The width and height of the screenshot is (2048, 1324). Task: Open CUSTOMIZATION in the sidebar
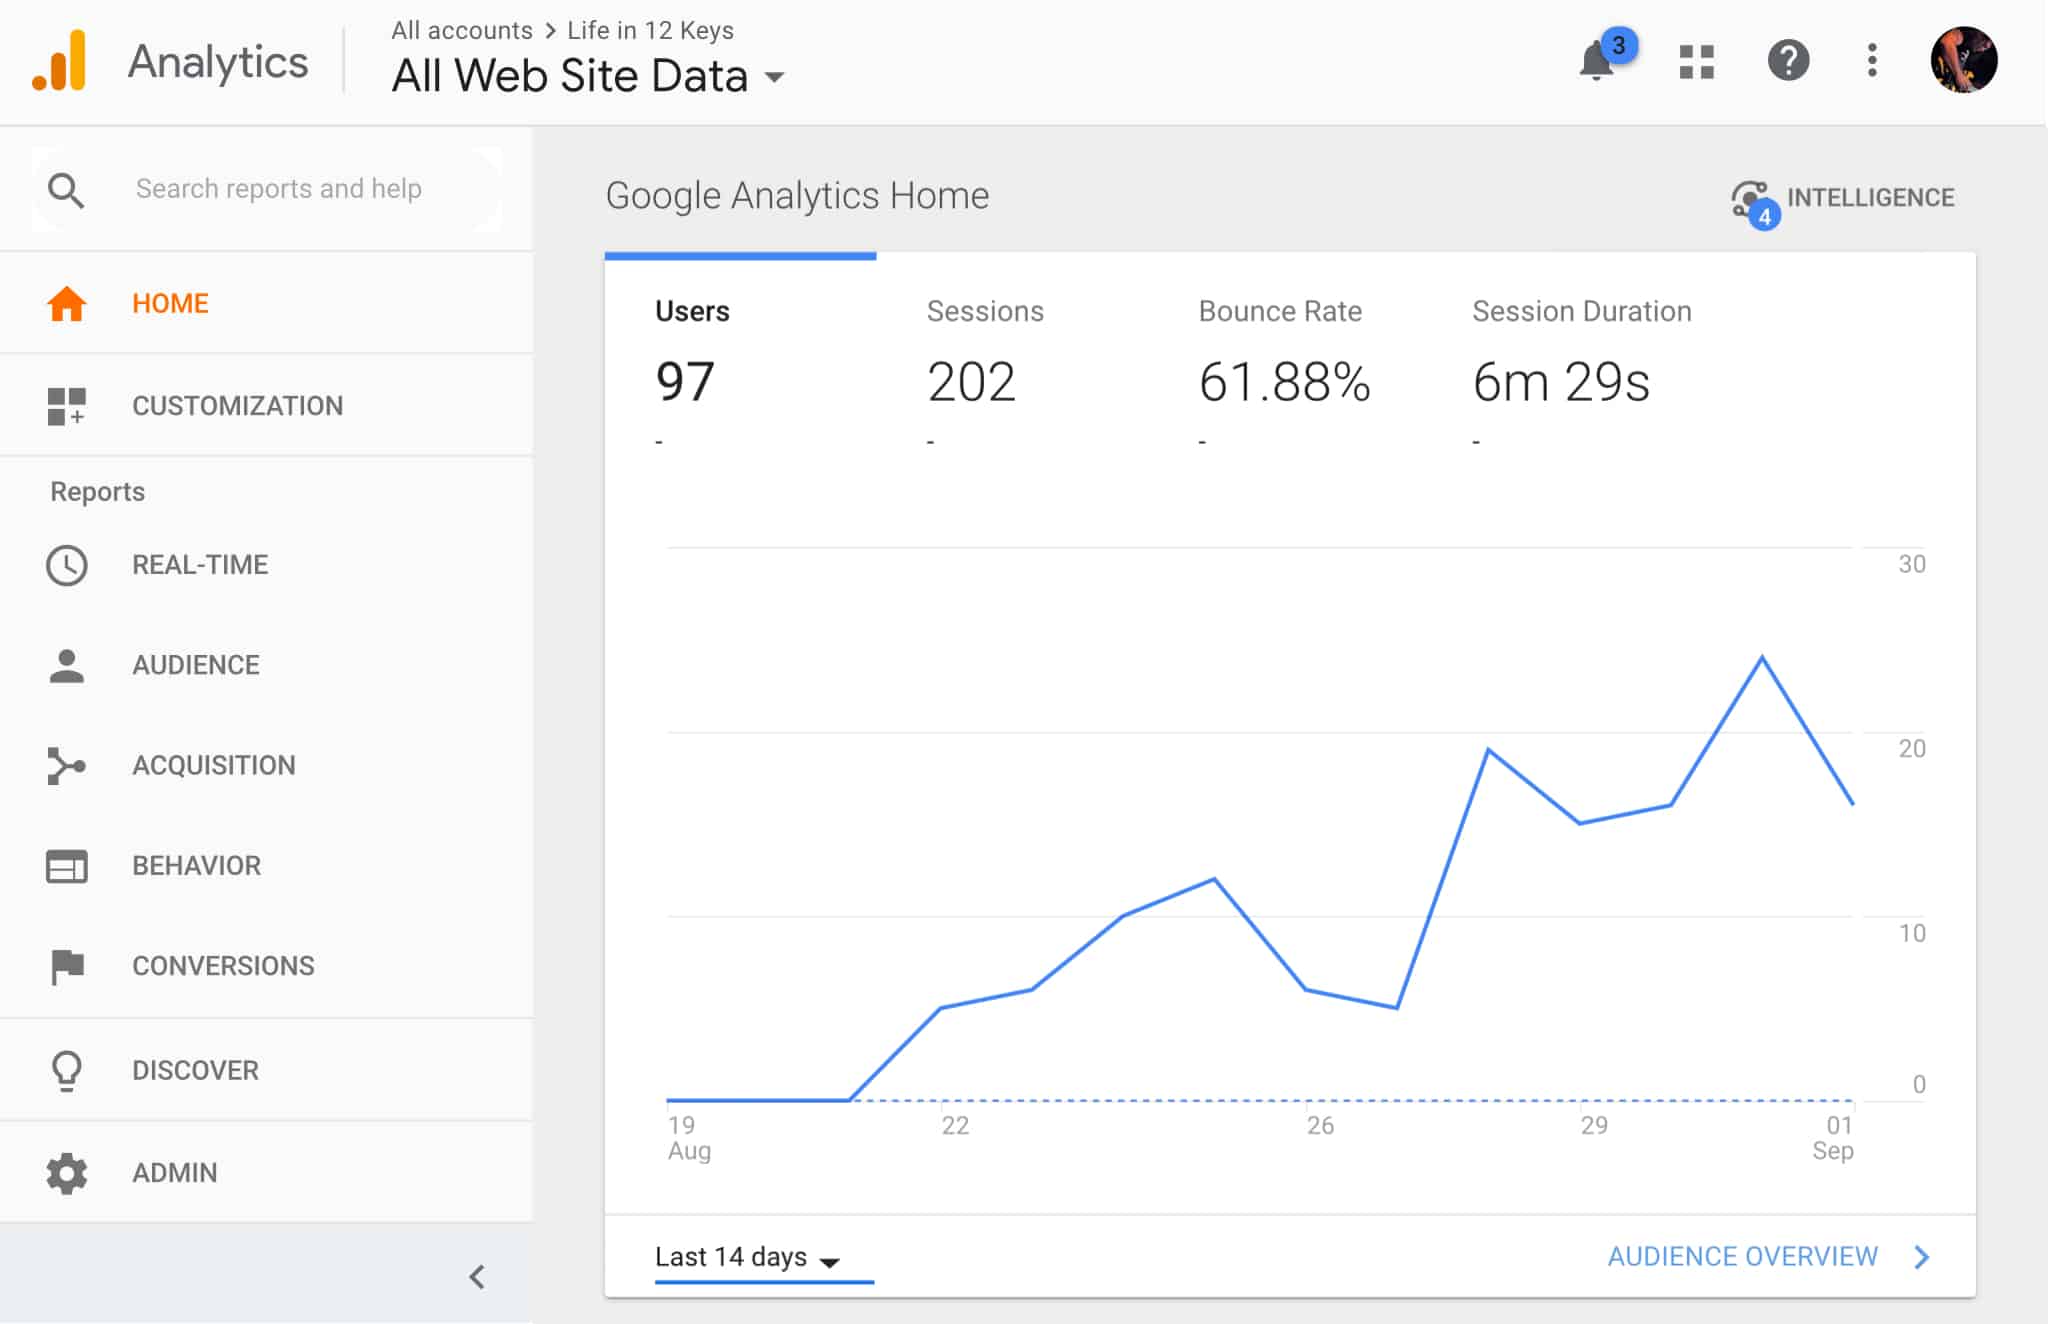(238, 406)
